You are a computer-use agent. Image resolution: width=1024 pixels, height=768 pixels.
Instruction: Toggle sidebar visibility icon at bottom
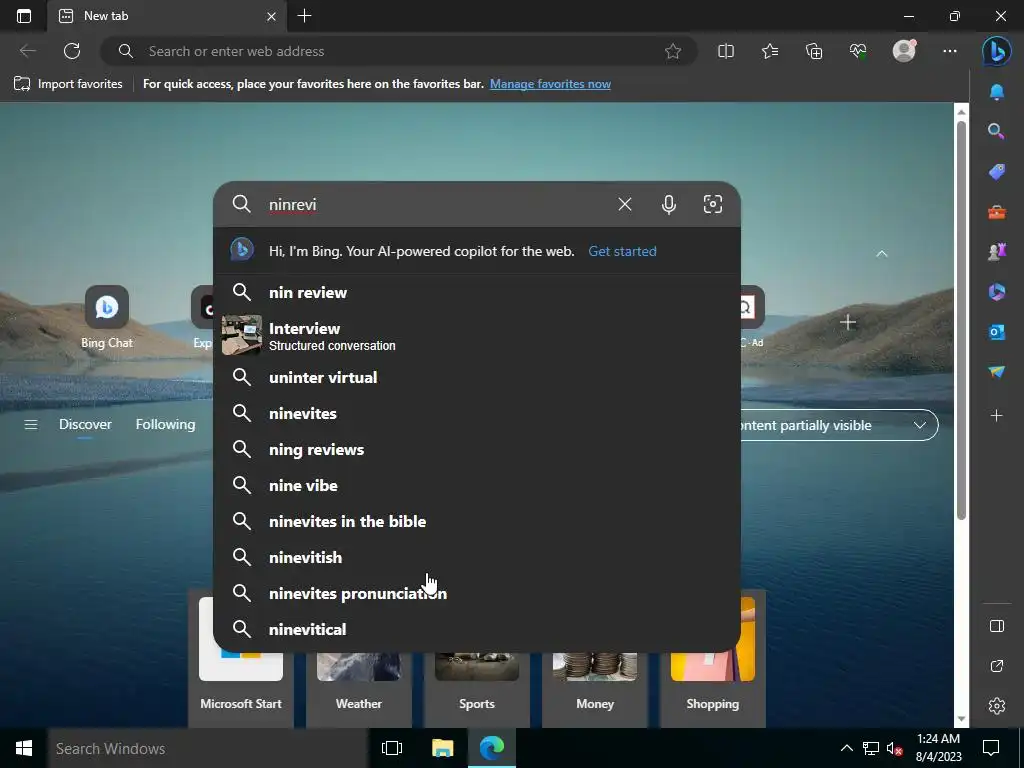[997, 626]
